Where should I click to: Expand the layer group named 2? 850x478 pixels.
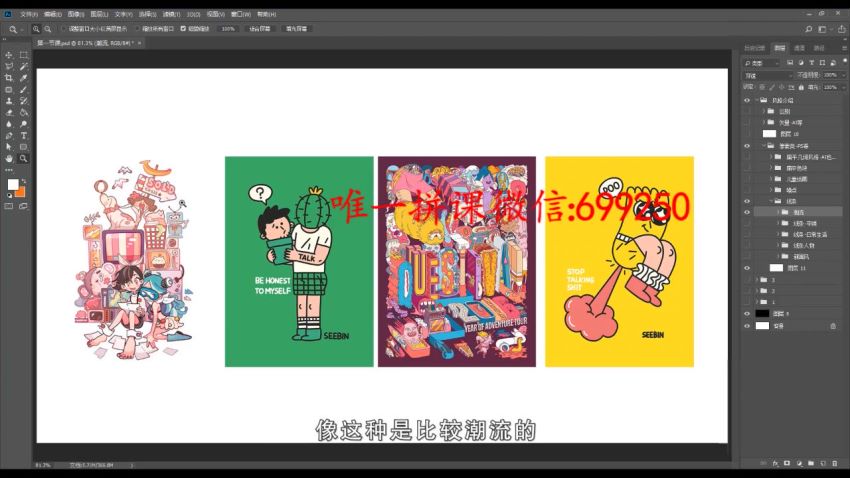pyautogui.click(x=757, y=290)
